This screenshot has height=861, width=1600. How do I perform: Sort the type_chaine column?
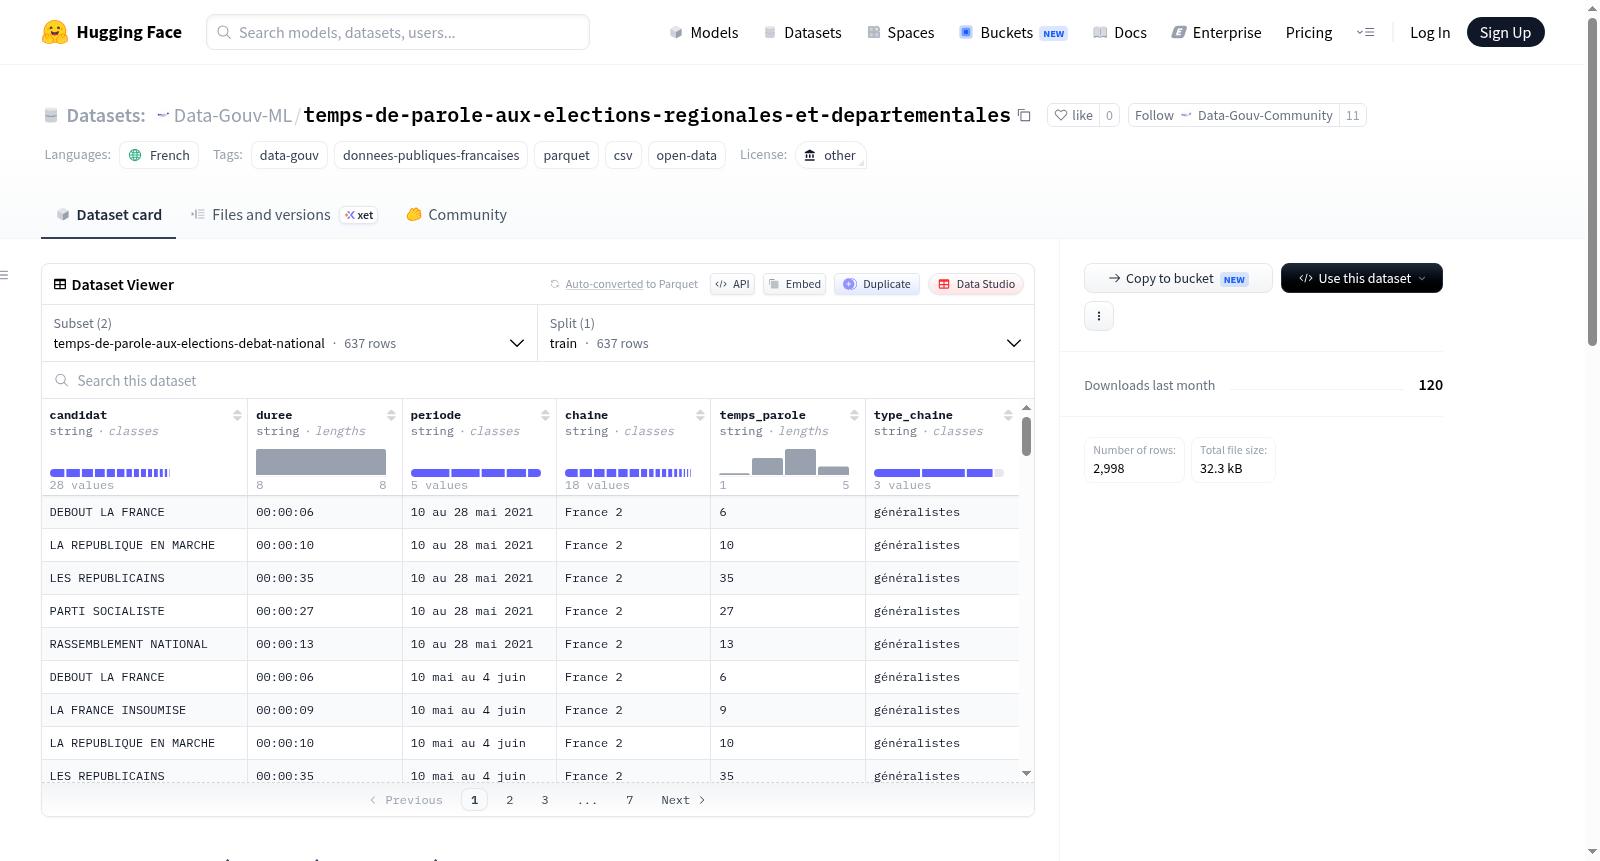[x=1008, y=415]
